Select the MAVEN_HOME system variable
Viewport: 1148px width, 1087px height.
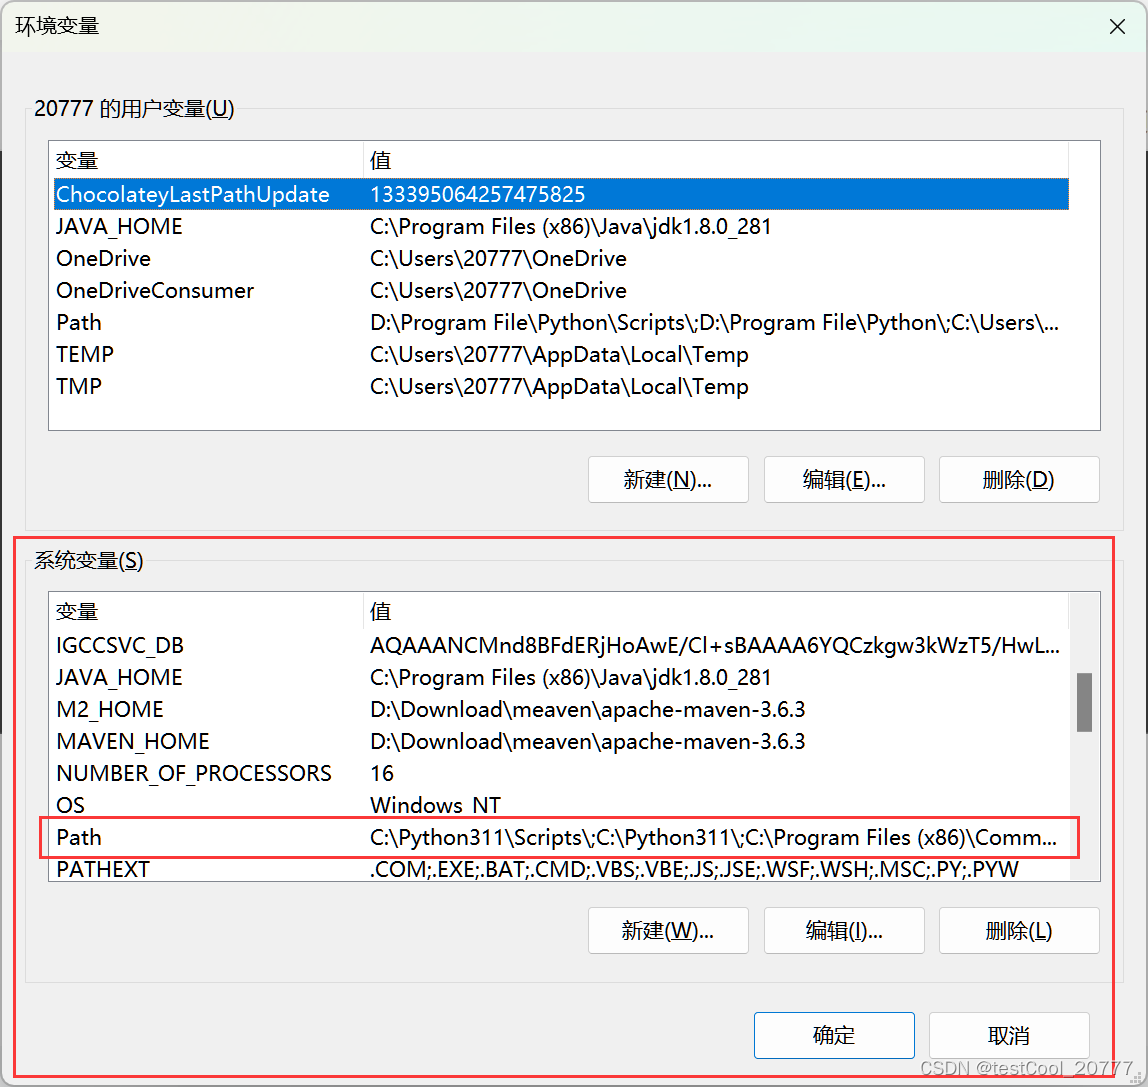(200, 741)
